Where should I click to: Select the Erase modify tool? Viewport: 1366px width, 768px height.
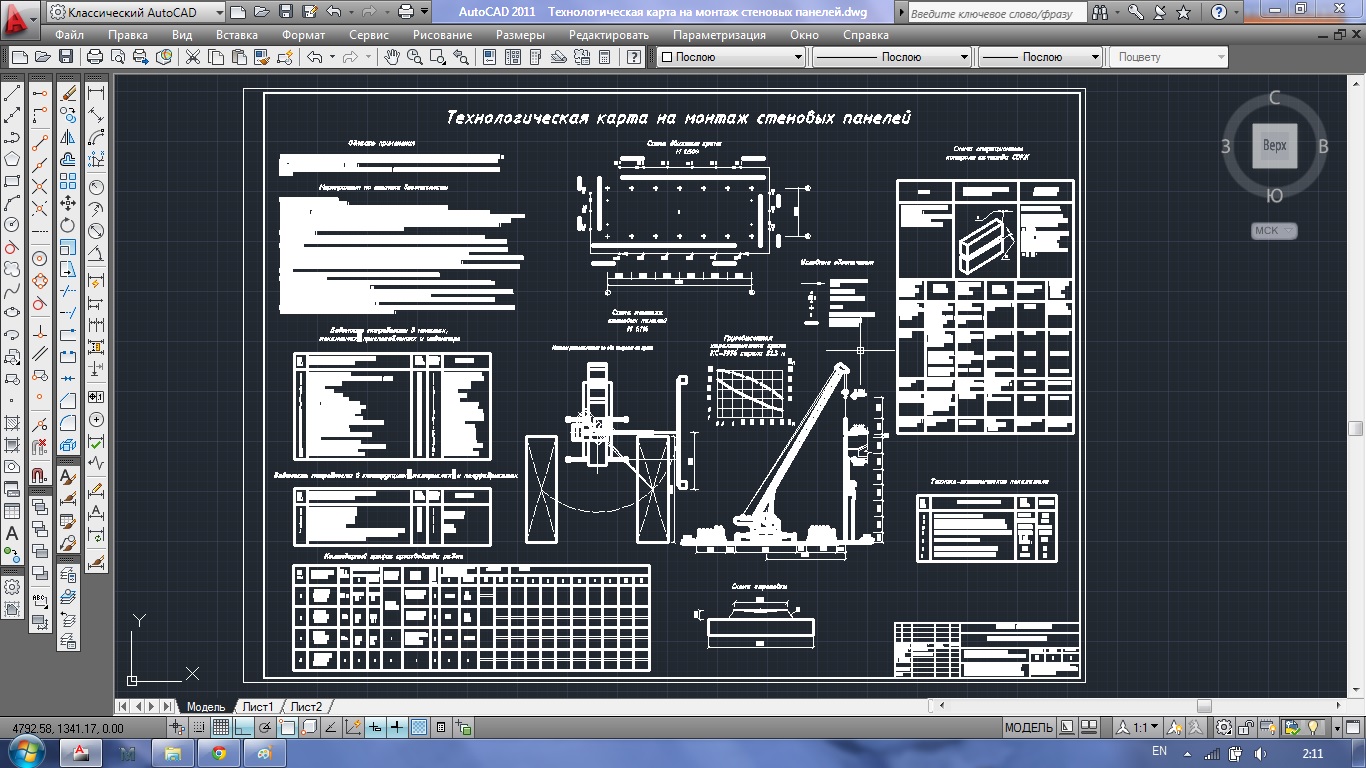click(x=68, y=93)
